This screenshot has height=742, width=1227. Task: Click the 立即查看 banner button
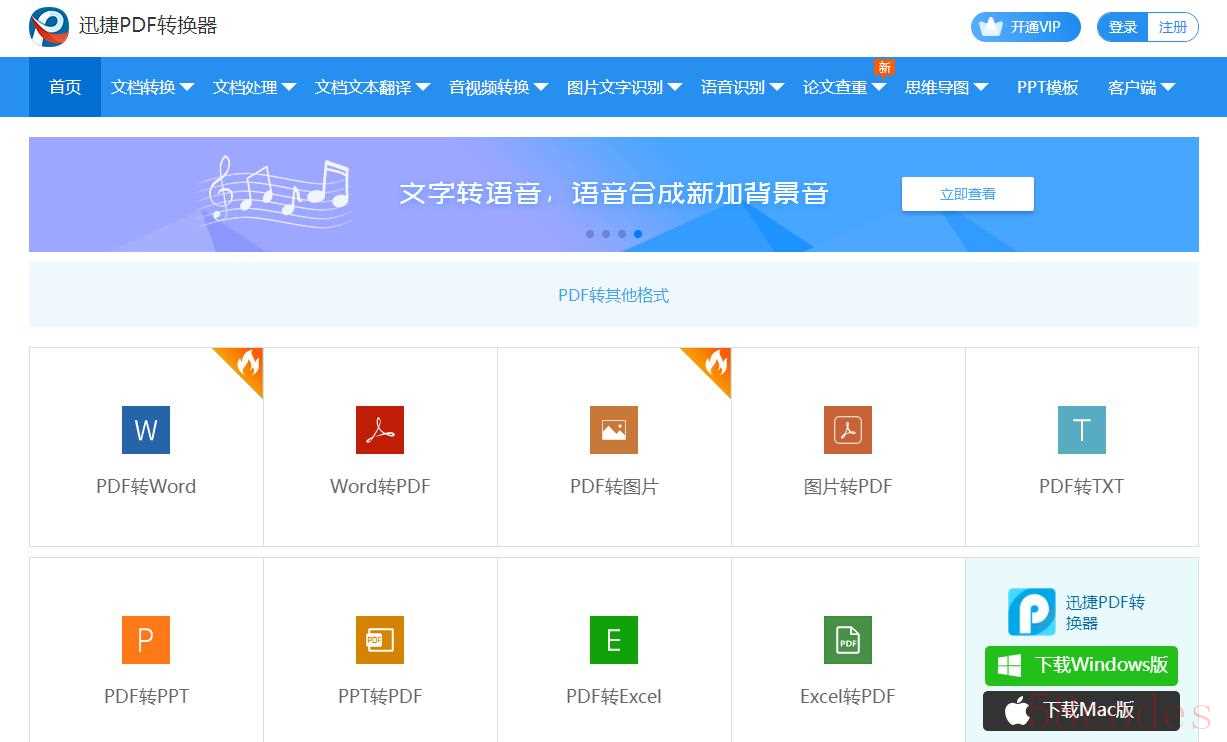[967, 194]
